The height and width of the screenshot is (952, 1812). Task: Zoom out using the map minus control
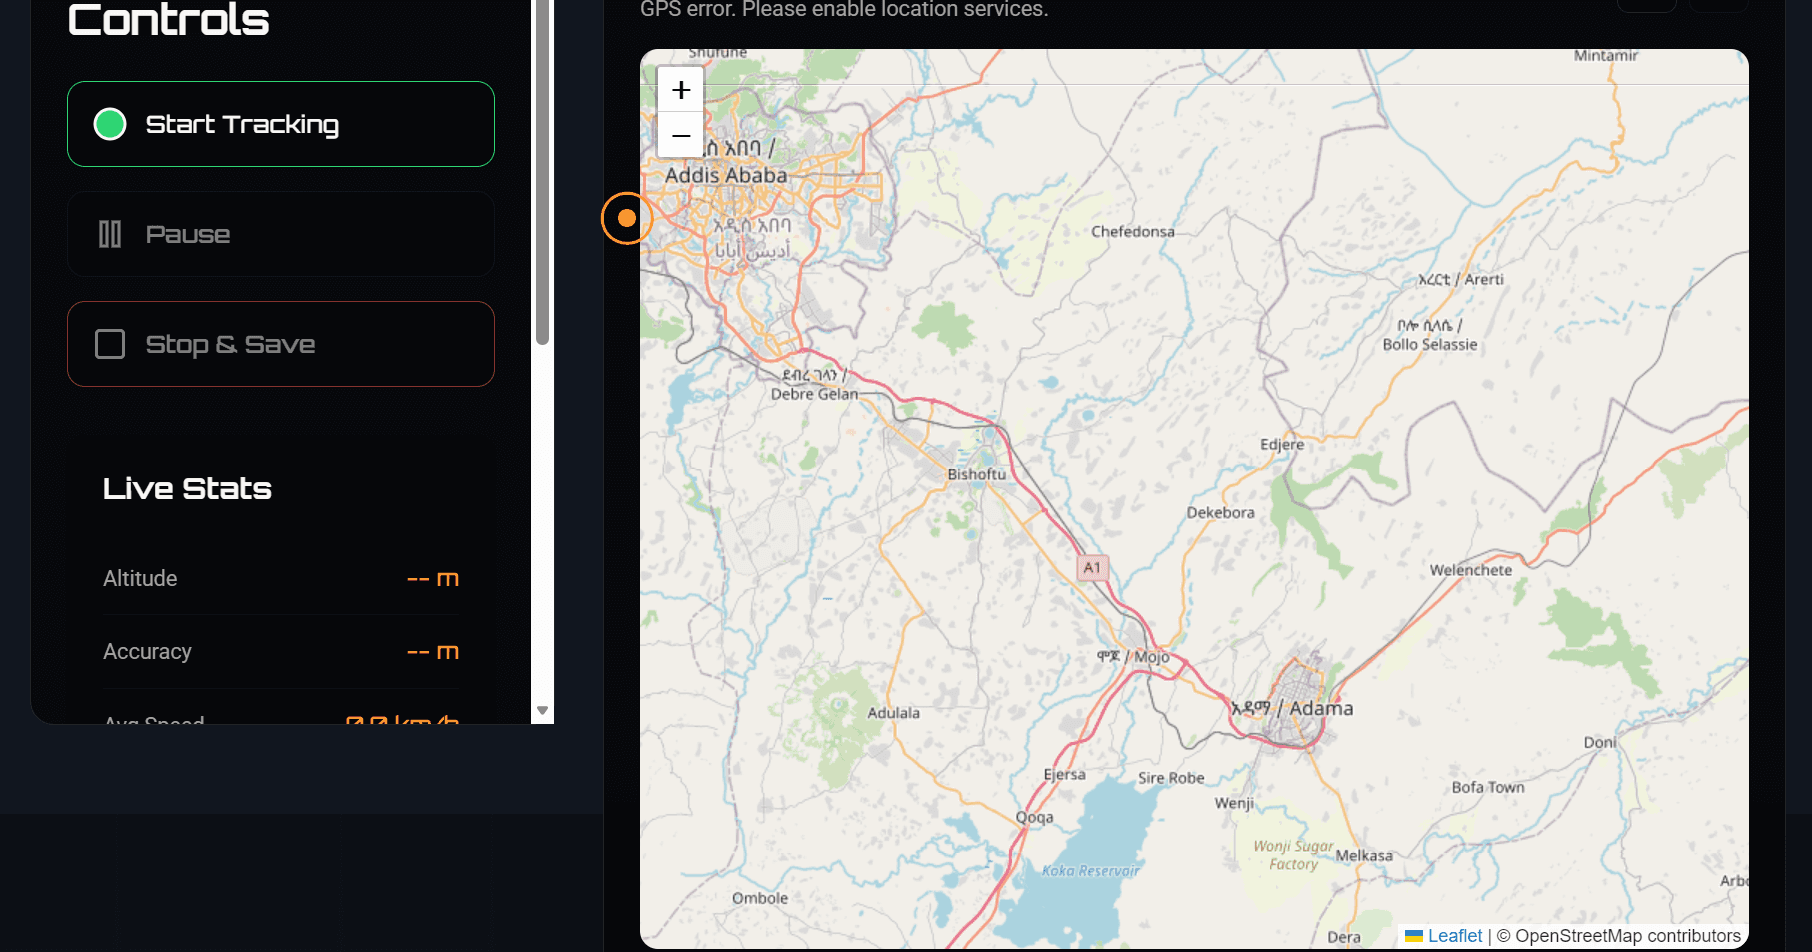point(680,135)
